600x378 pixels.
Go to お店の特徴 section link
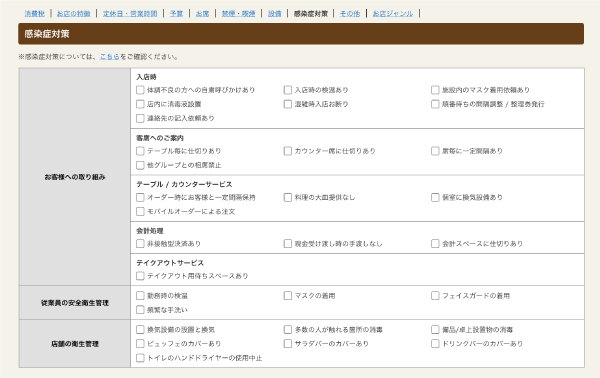click(73, 13)
